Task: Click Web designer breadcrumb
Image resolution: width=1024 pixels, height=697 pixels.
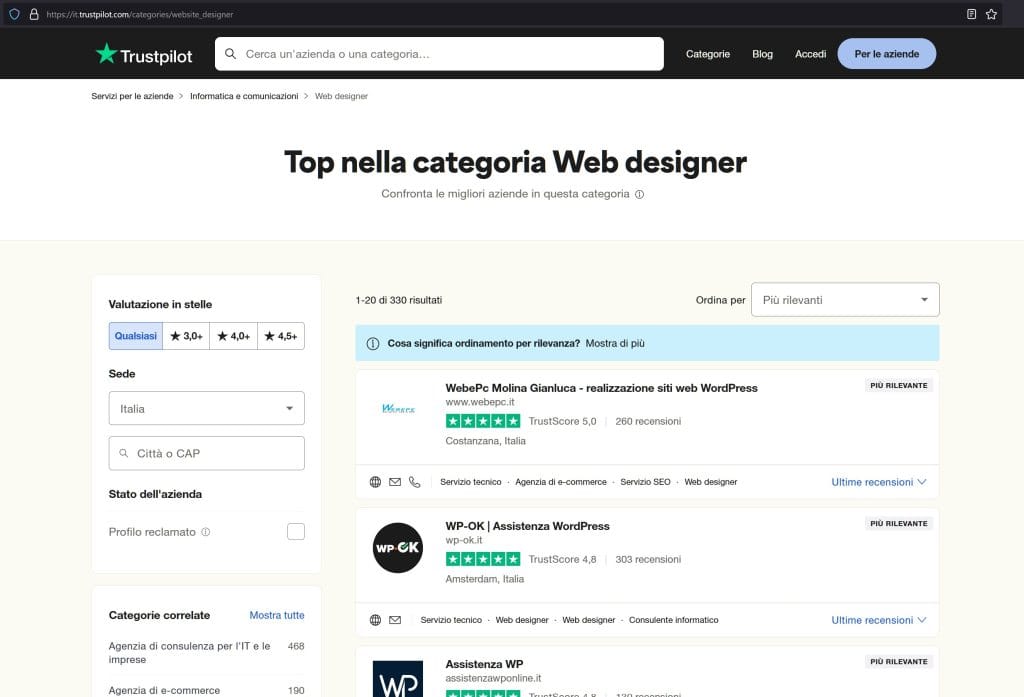Action: point(342,96)
